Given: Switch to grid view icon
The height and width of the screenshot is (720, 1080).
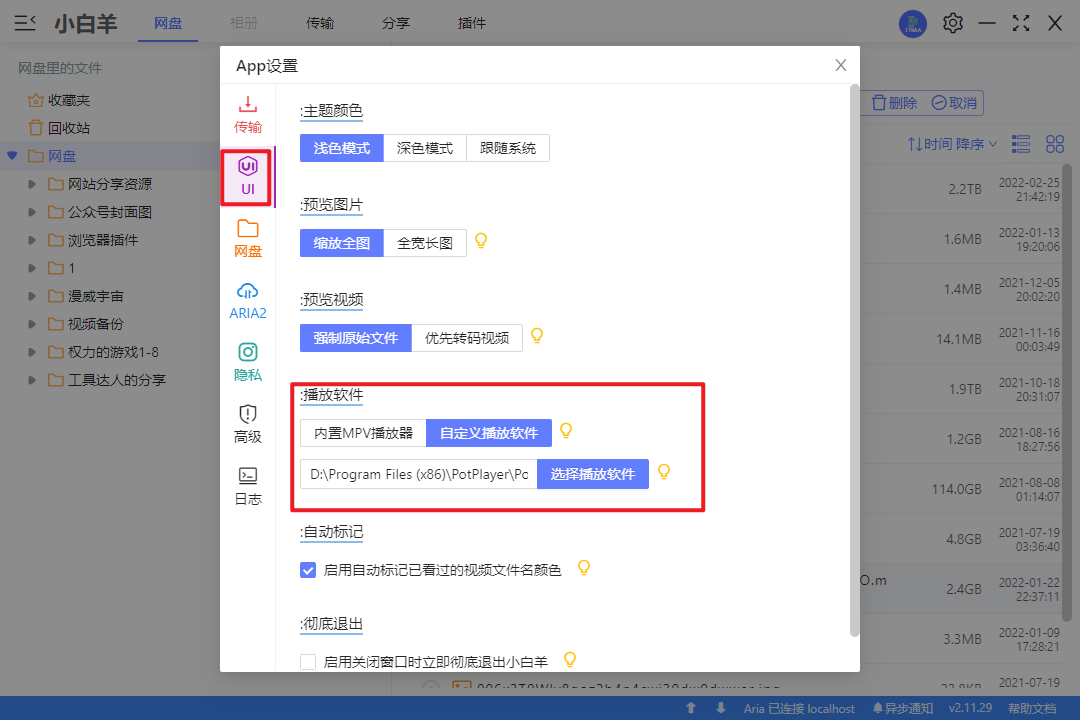Looking at the screenshot, I should coord(1055,144).
